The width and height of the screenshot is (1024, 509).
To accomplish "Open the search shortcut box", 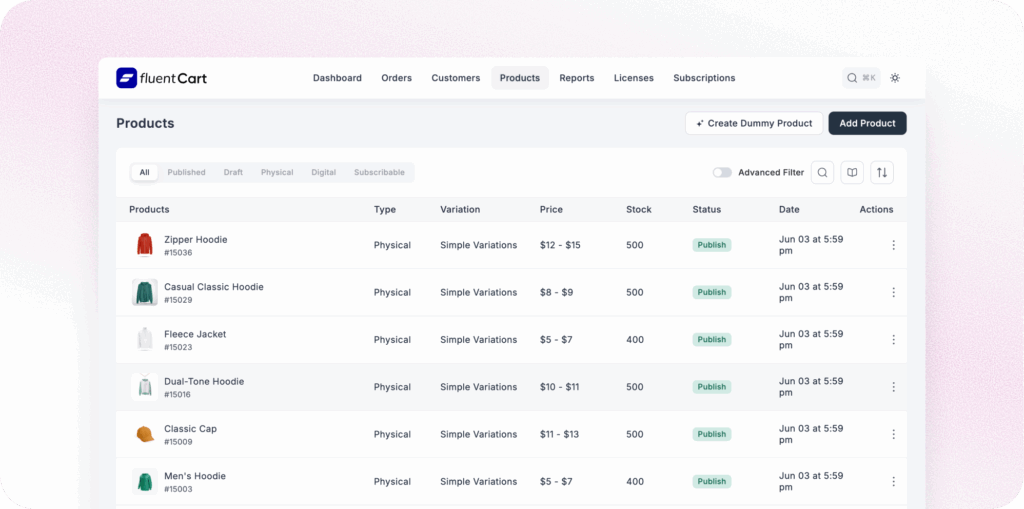I will (861, 78).
